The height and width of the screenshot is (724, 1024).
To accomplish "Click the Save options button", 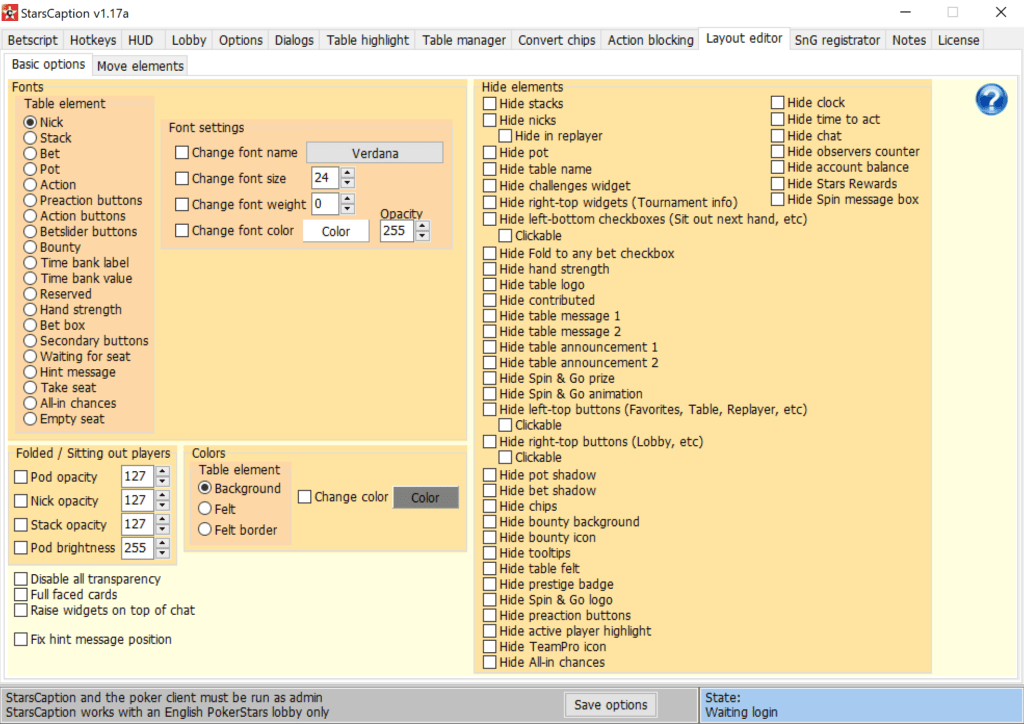I will coord(611,705).
